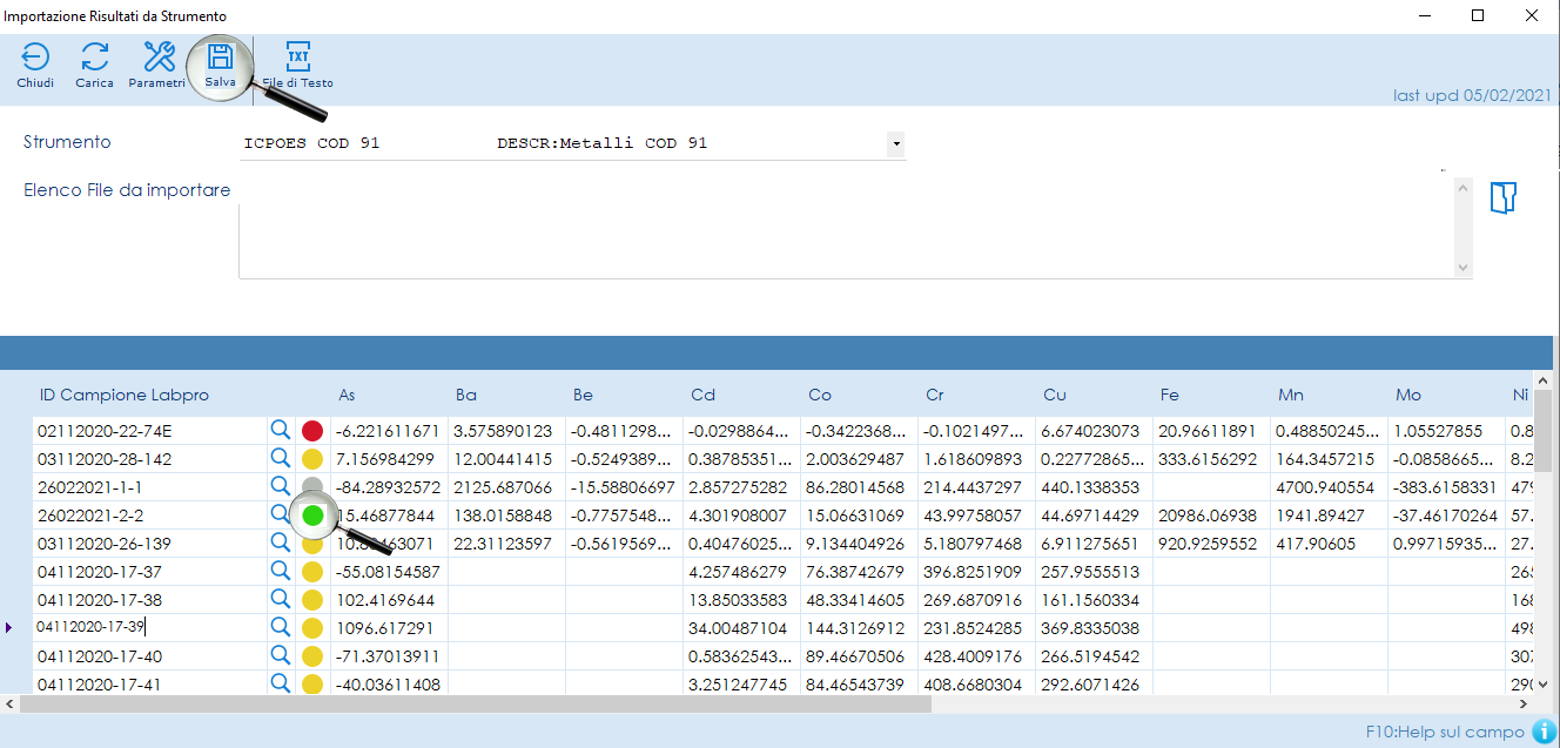Click the Strumento combo box showing ICPOES COD 91
1560x748 pixels.
tap(573, 144)
